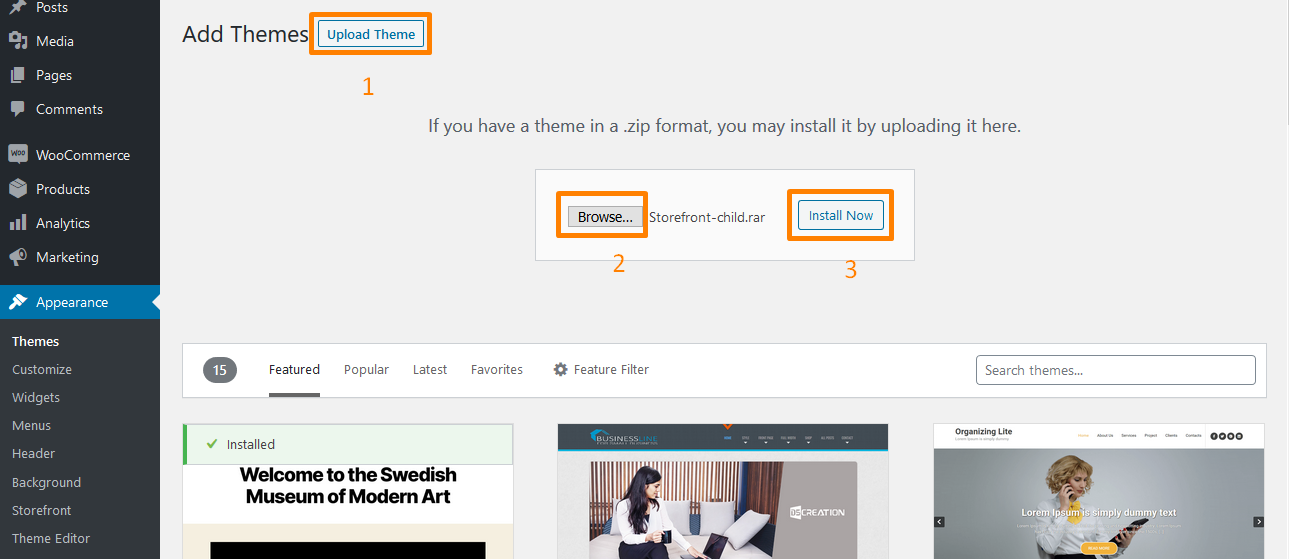Click previous slide arrow on Organizing Lite preview
The width and height of the screenshot is (1289, 559).
click(940, 521)
